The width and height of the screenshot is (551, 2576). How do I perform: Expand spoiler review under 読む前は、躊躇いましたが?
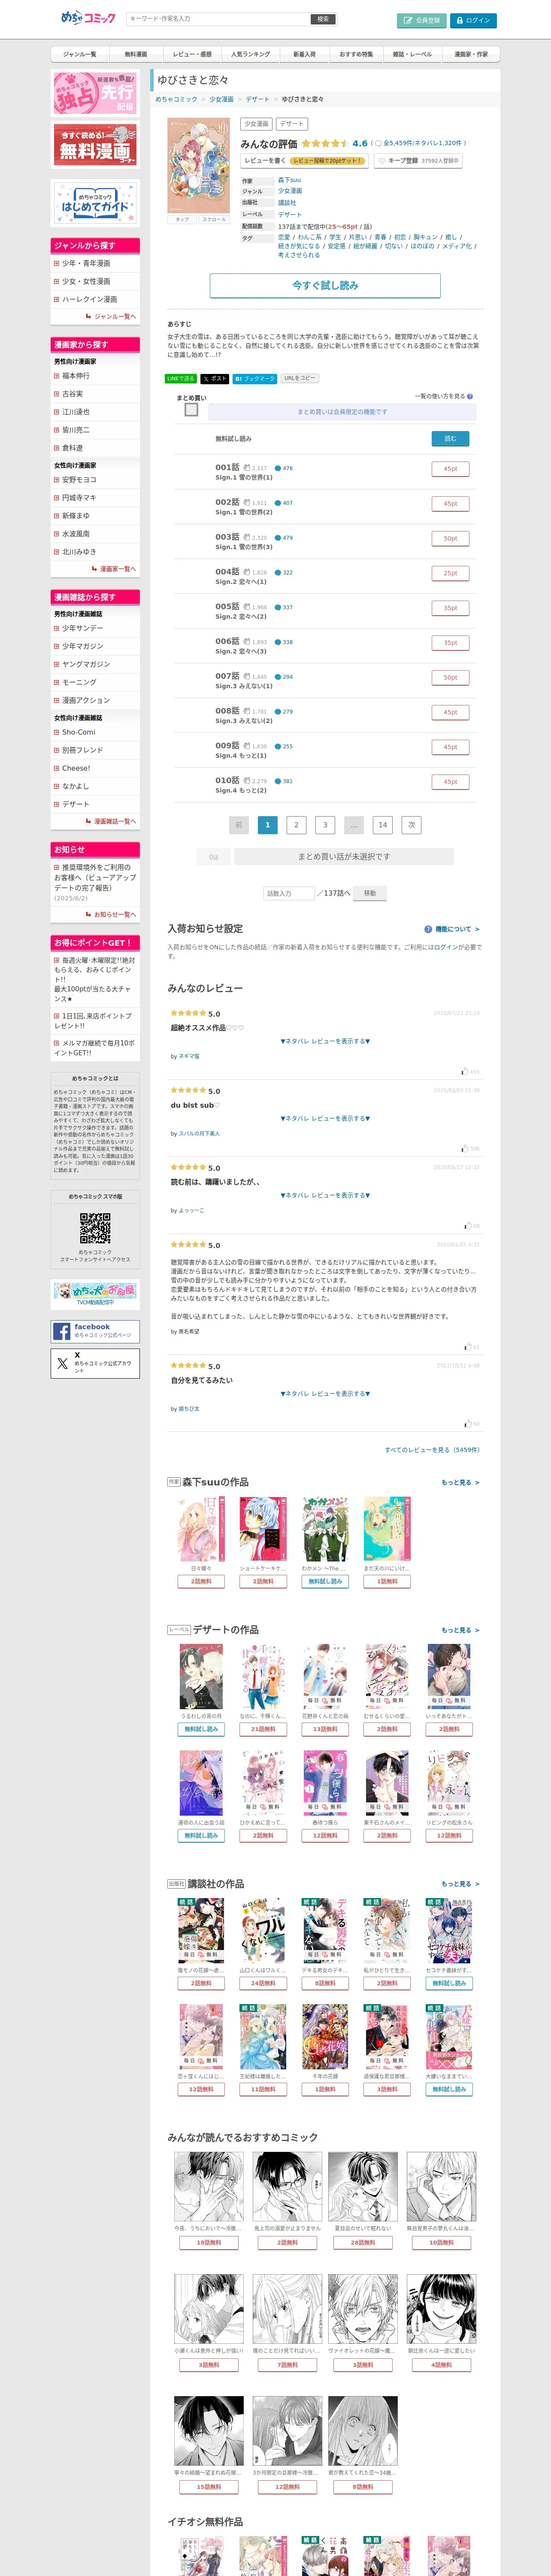point(325,1195)
